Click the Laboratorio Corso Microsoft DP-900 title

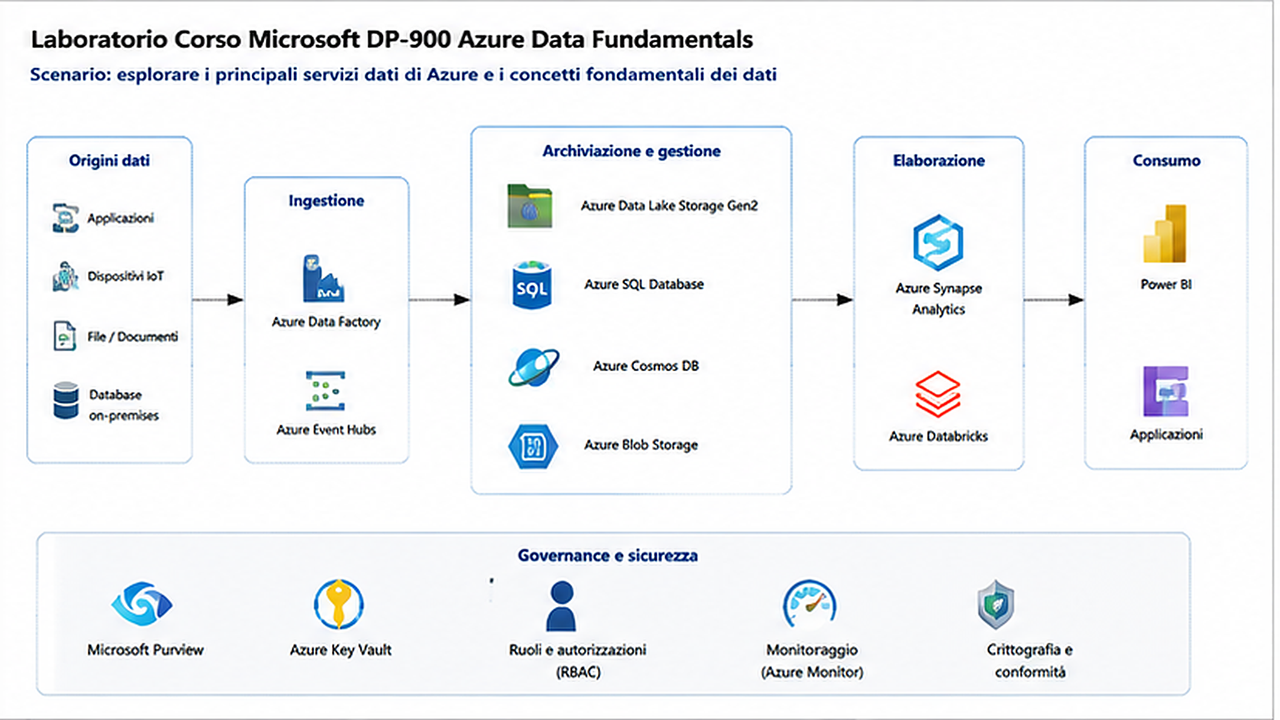392,40
